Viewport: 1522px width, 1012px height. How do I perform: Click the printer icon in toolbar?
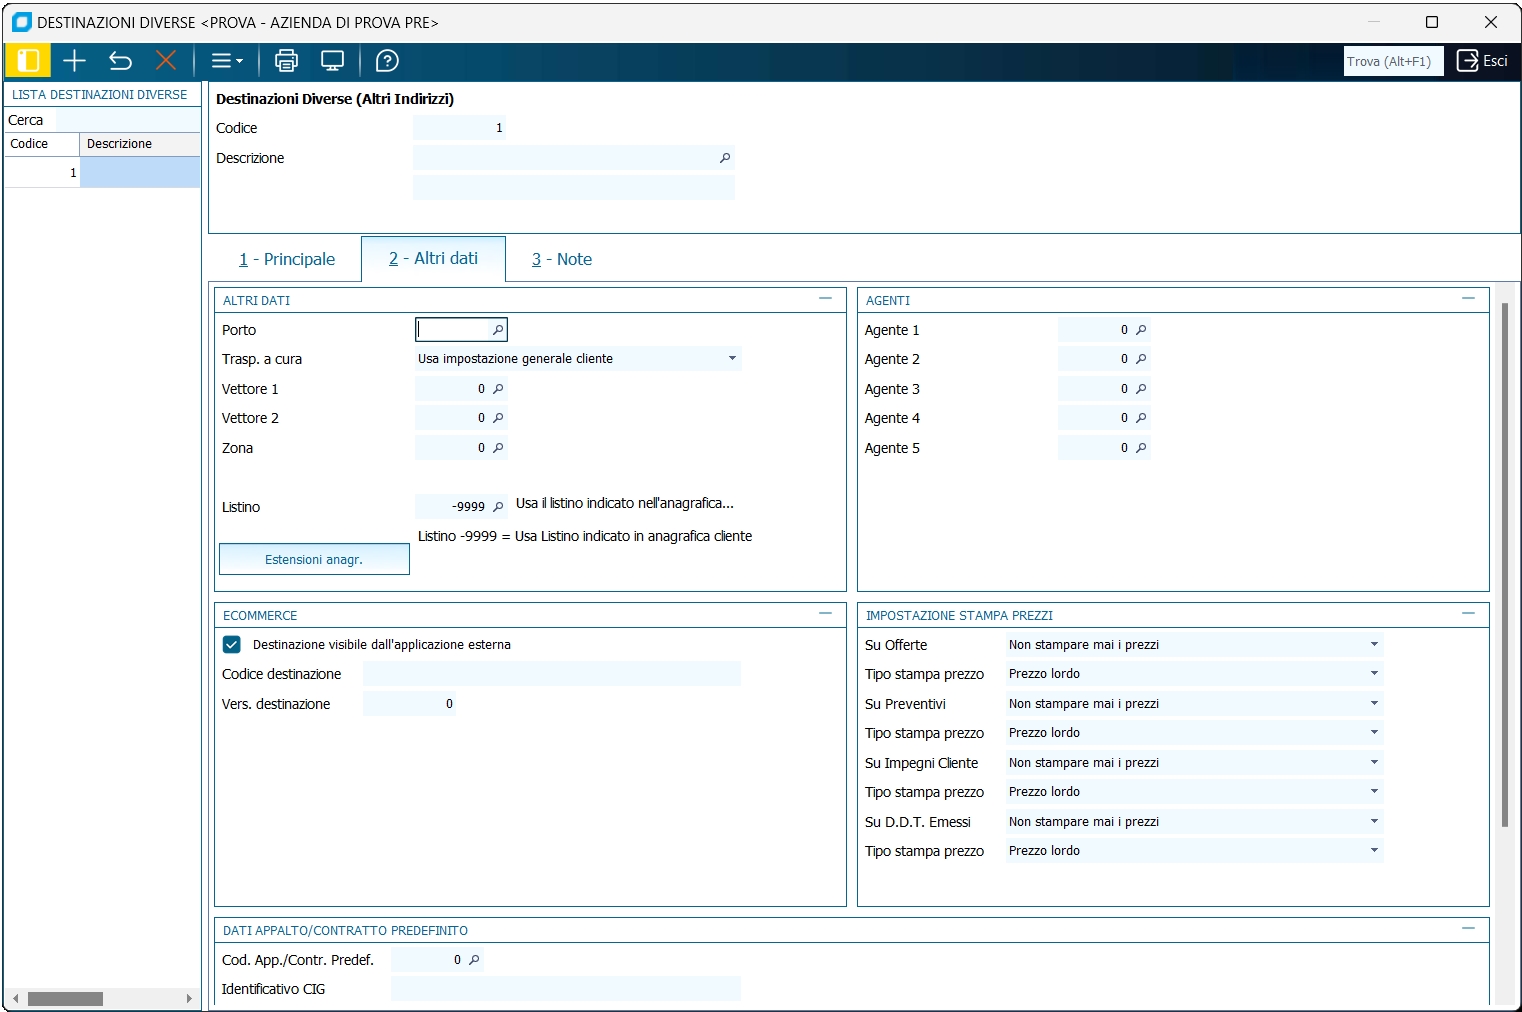pos(286,61)
